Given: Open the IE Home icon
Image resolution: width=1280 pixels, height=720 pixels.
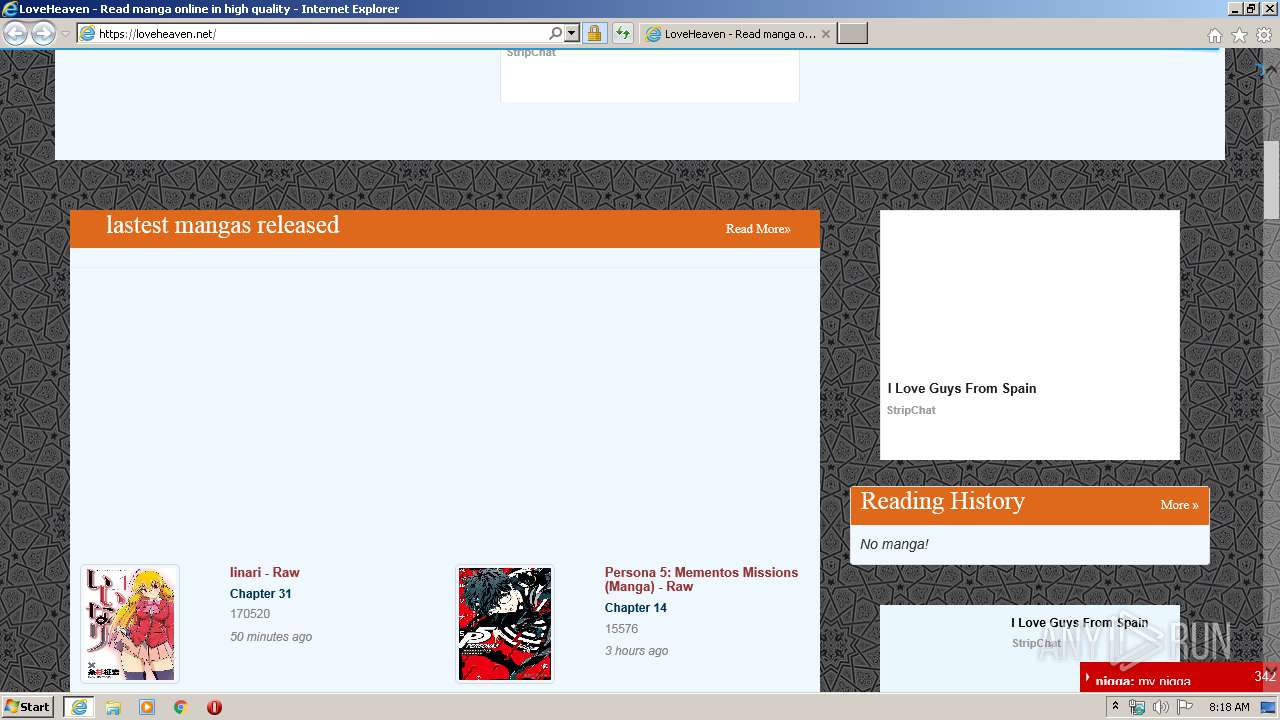Looking at the screenshot, I should pyautogui.click(x=1214, y=35).
